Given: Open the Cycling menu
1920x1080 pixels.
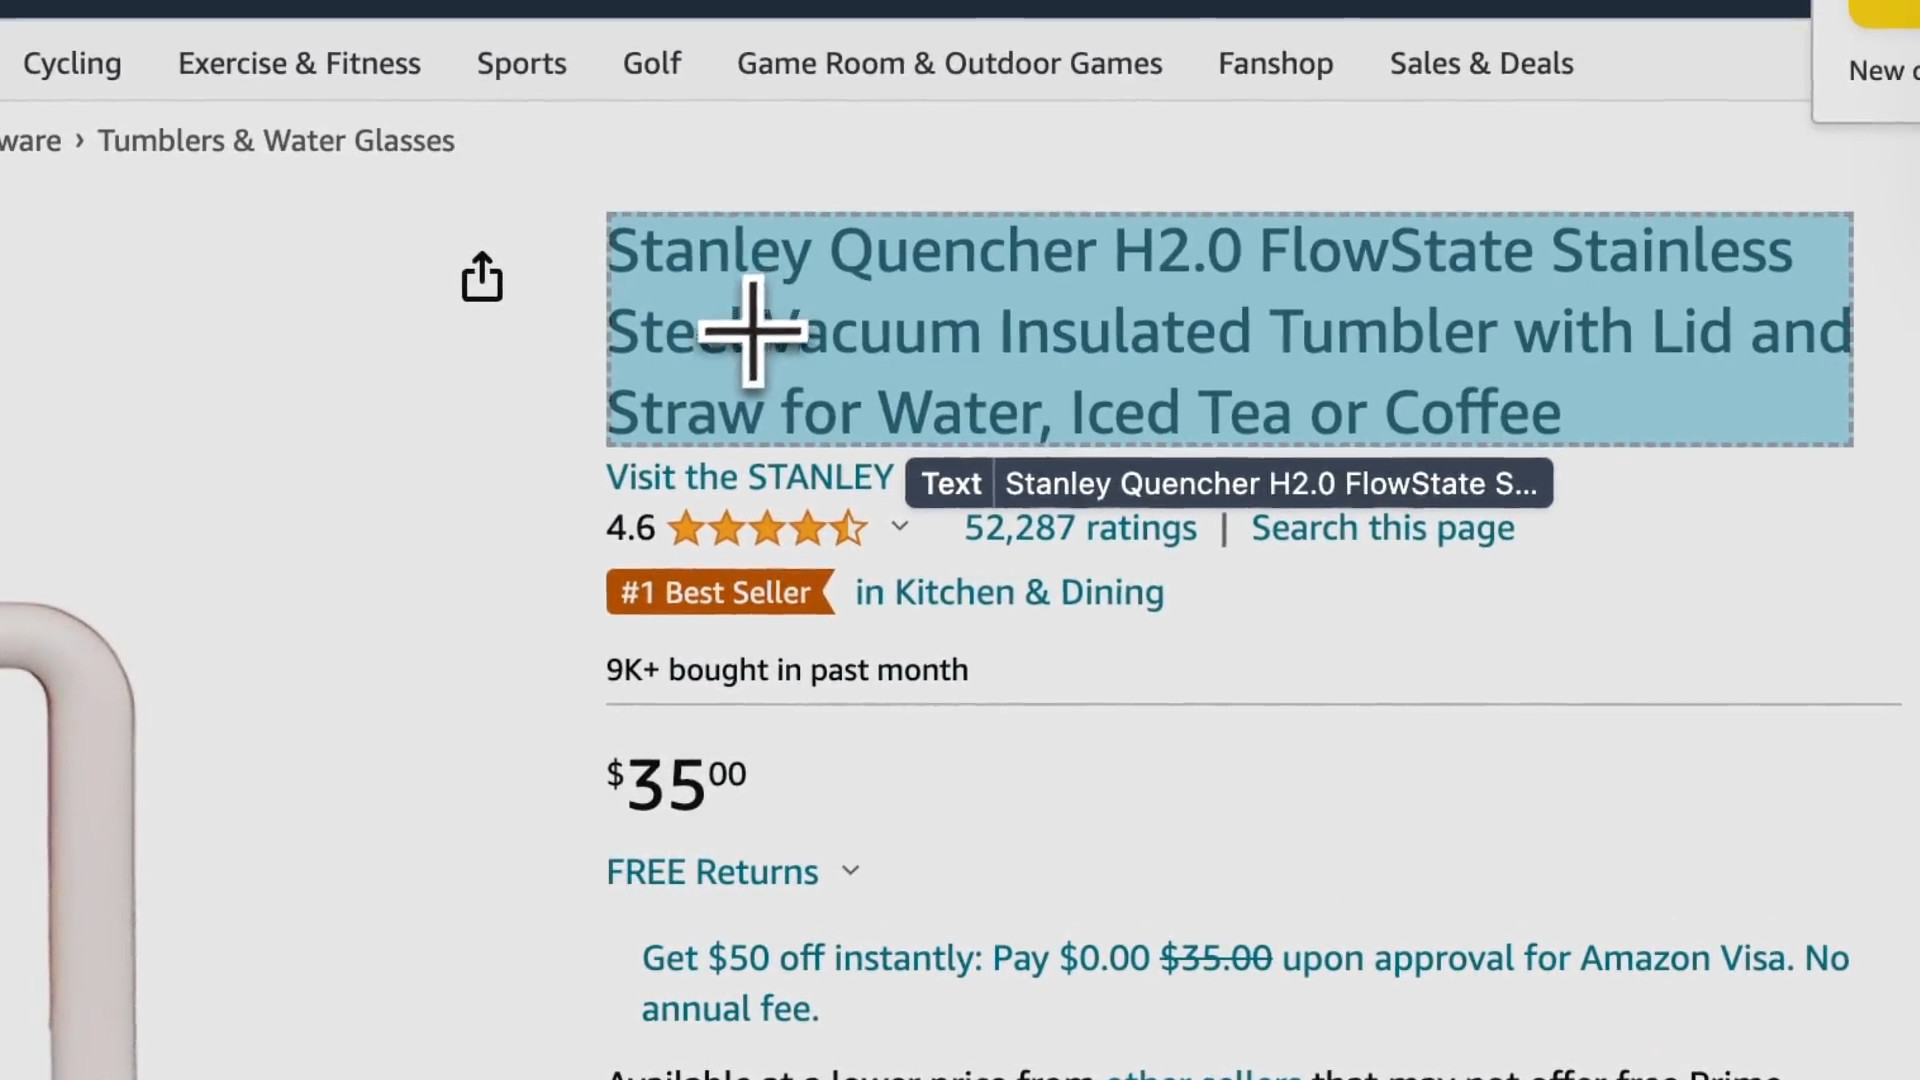Looking at the screenshot, I should 72,63.
